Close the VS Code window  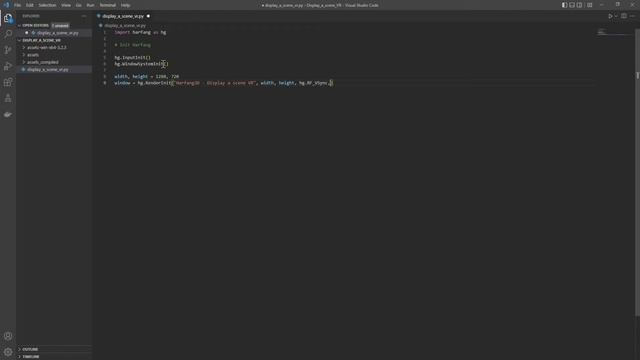point(632,5)
